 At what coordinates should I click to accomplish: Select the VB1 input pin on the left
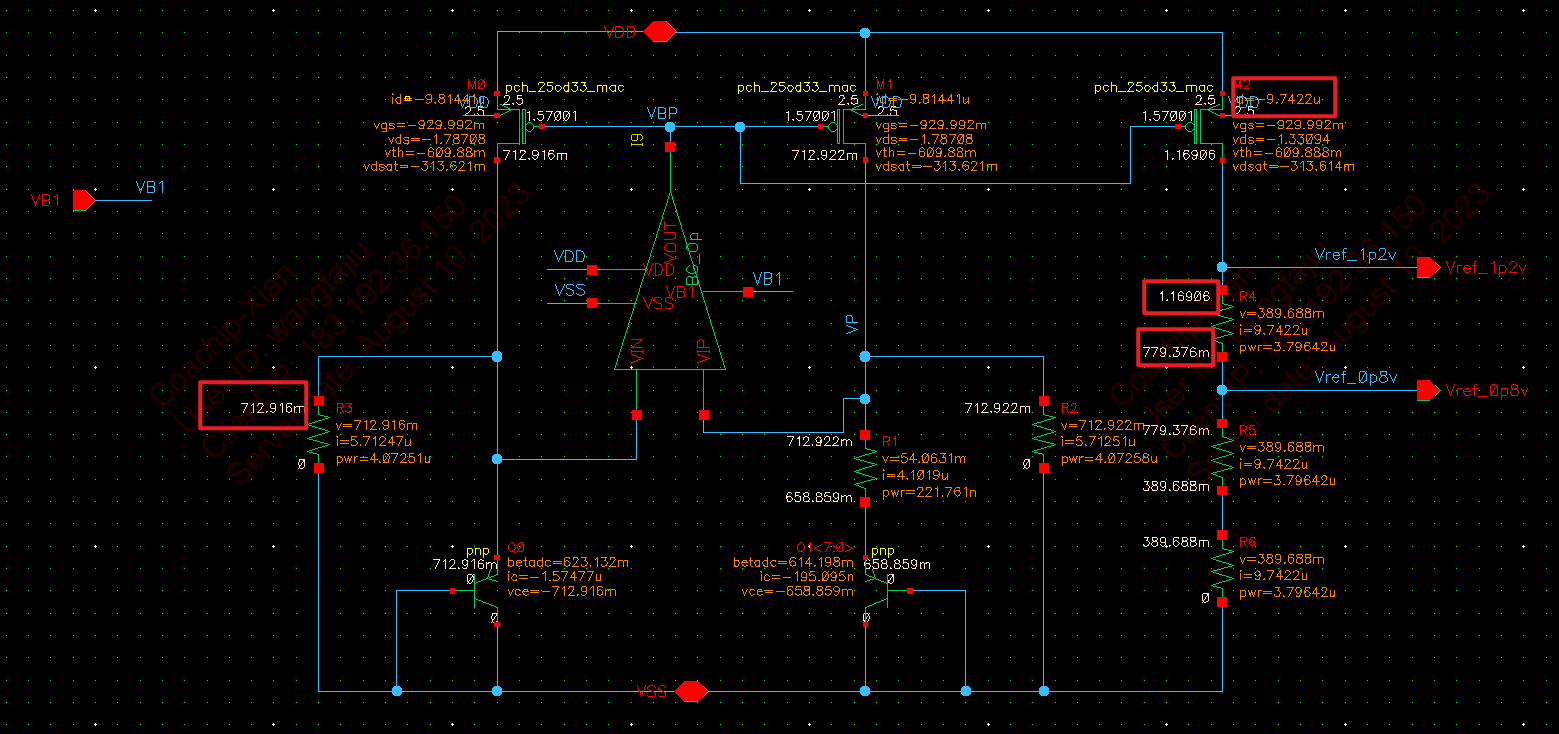83,200
